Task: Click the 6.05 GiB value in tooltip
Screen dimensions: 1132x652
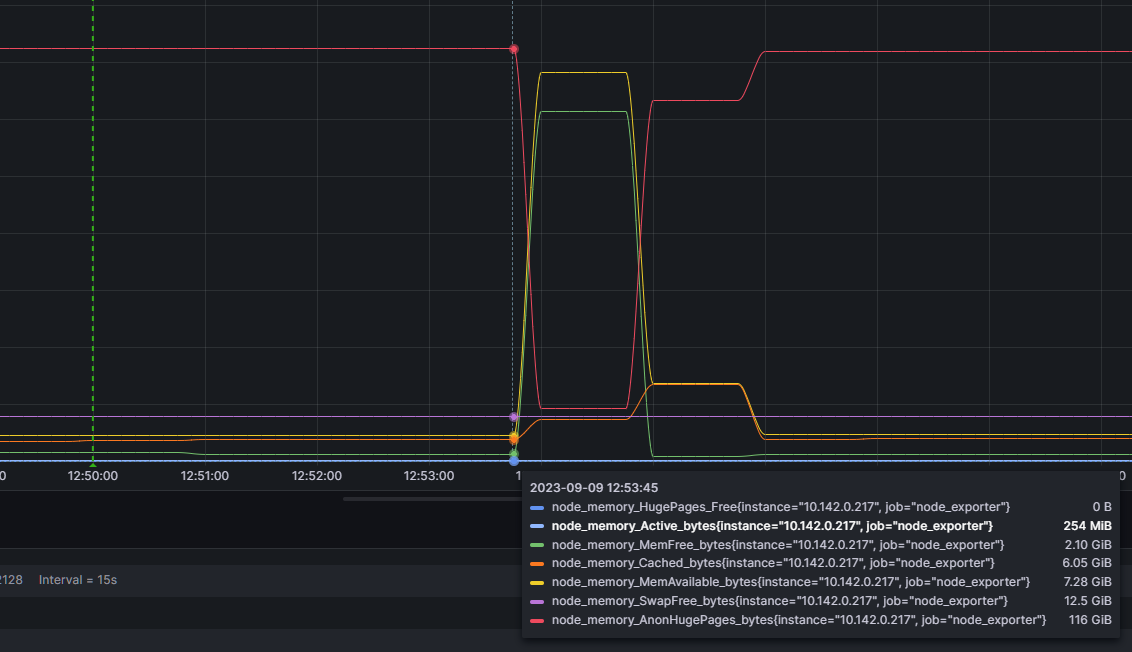Action: click(1087, 562)
